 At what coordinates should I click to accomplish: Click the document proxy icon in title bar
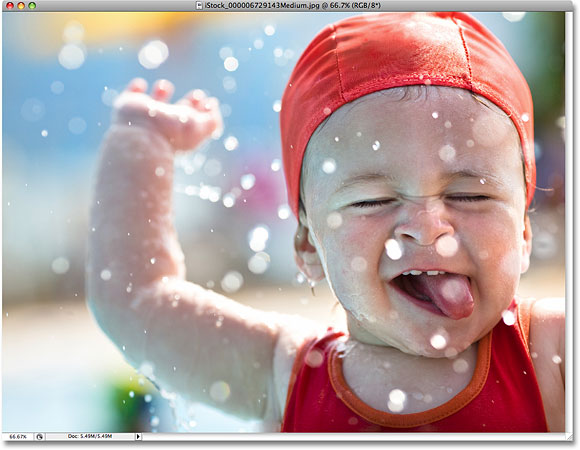[x=199, y=6]
